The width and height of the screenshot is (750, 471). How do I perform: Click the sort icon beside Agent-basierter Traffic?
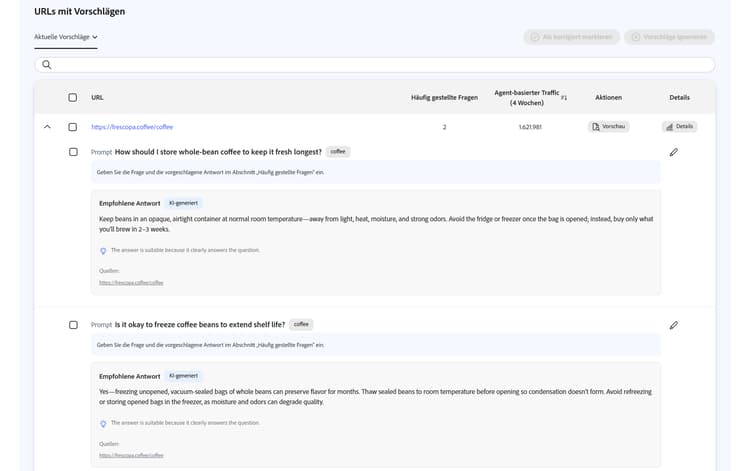point(564,98)
